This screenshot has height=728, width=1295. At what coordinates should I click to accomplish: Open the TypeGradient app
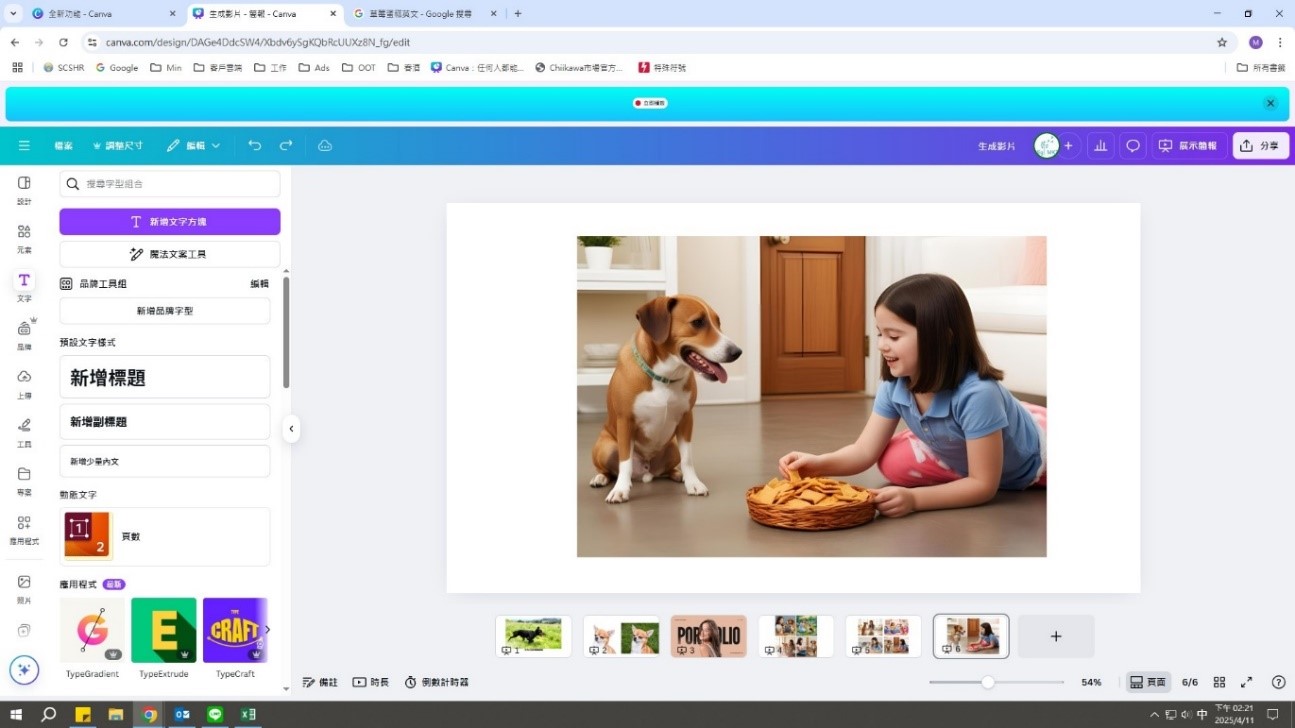[93, 630]
